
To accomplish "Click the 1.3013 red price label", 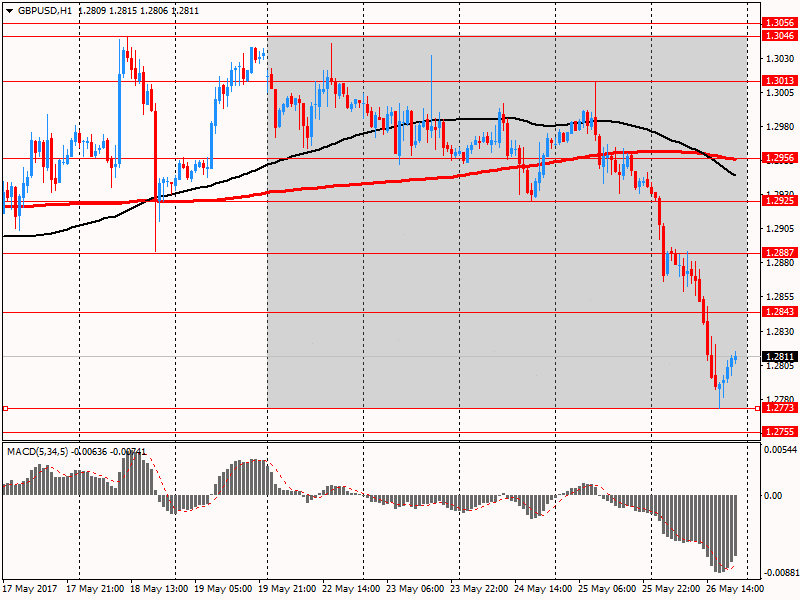I will [780, 81].
